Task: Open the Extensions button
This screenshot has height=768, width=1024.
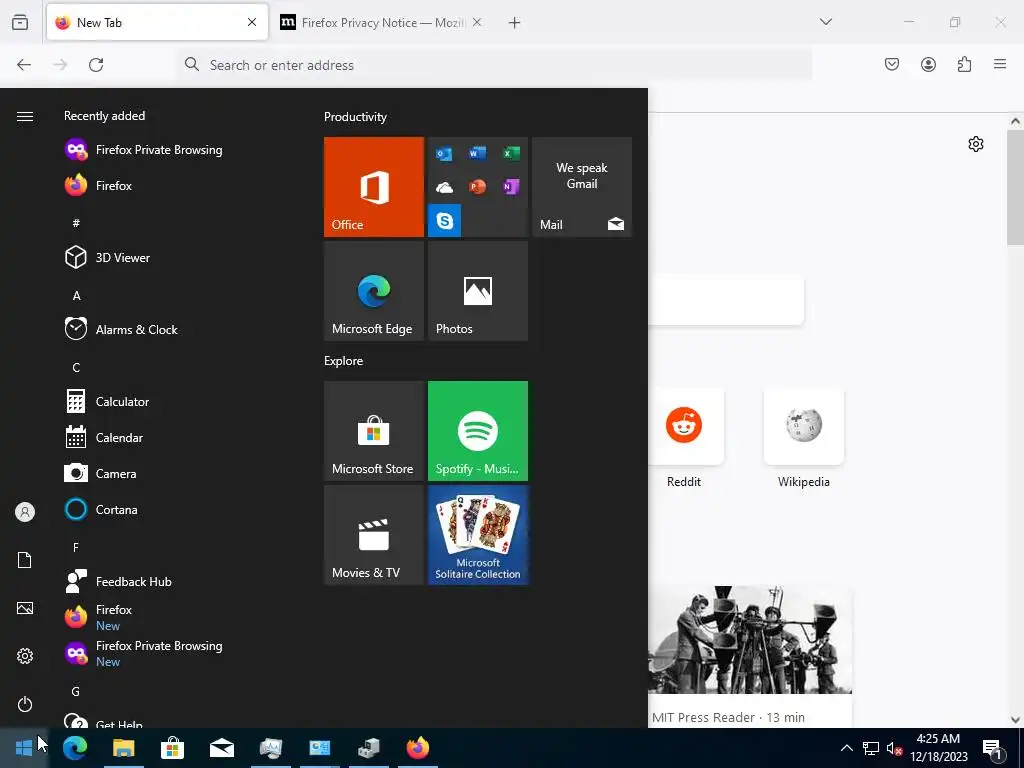Action: pyautogui.click(x=964, y=64)
